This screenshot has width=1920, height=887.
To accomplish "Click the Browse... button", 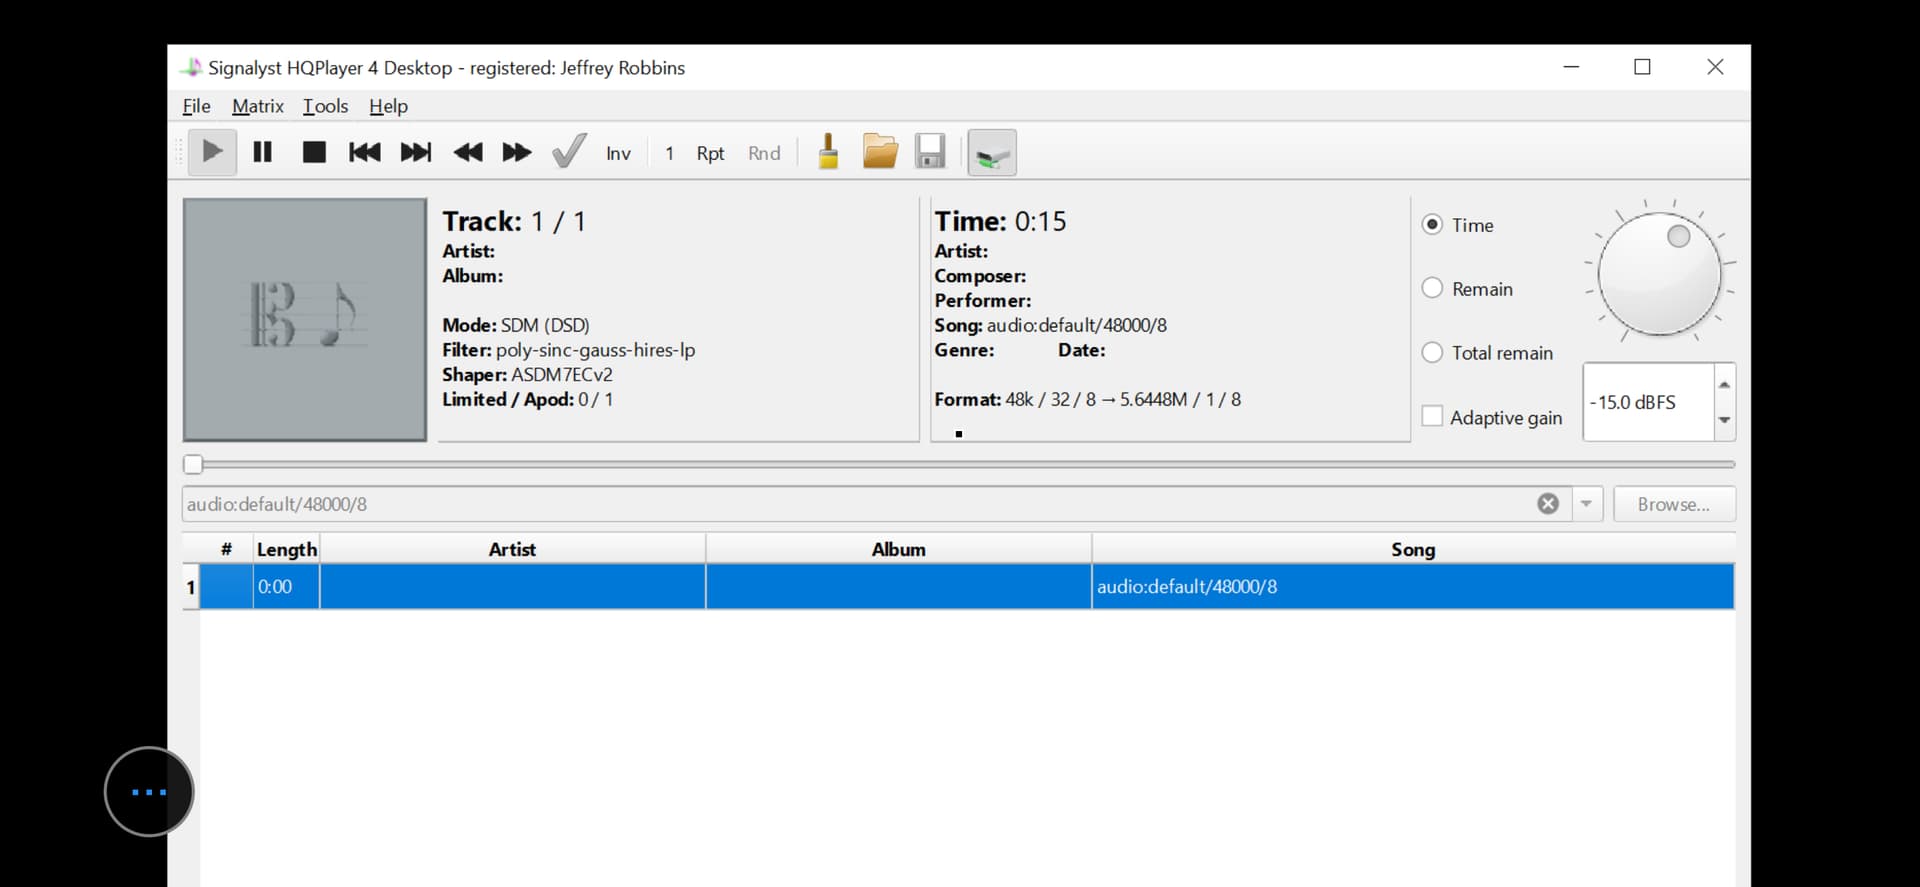I will (x=1673, y=504).
